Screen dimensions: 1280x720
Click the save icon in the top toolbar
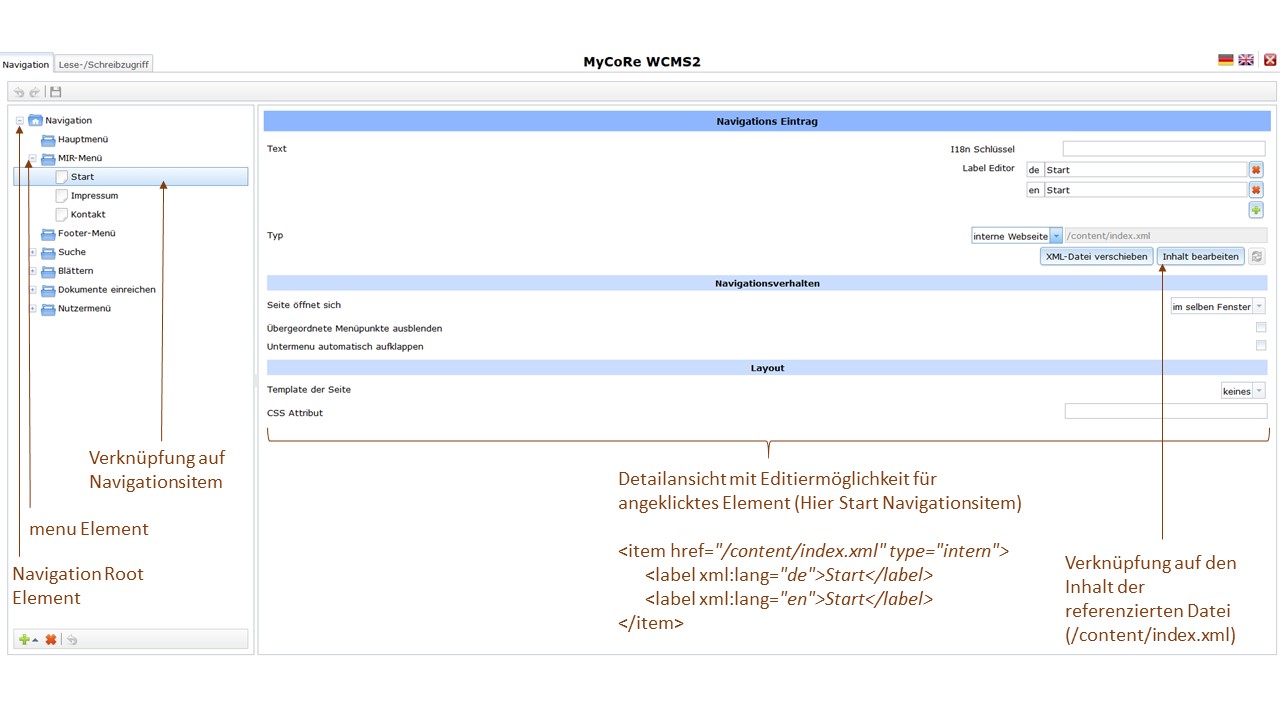pos(56,92)
